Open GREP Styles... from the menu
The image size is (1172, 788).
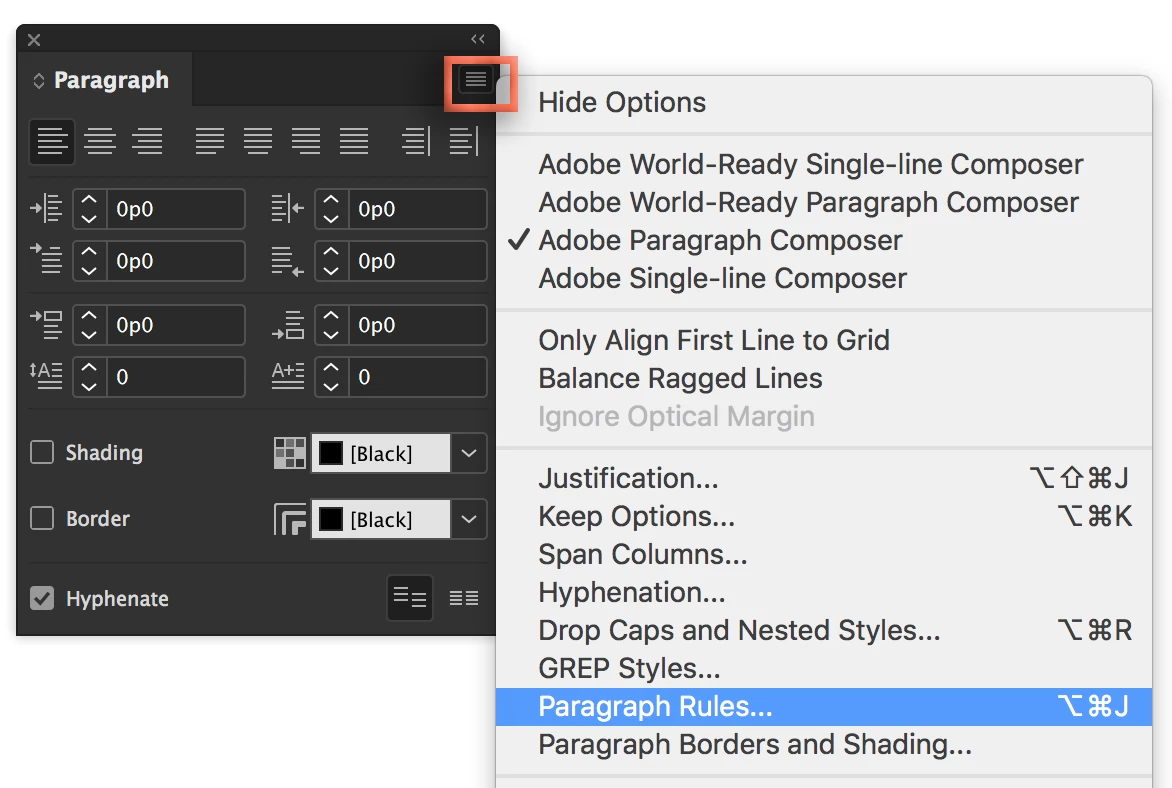[824, 668]
